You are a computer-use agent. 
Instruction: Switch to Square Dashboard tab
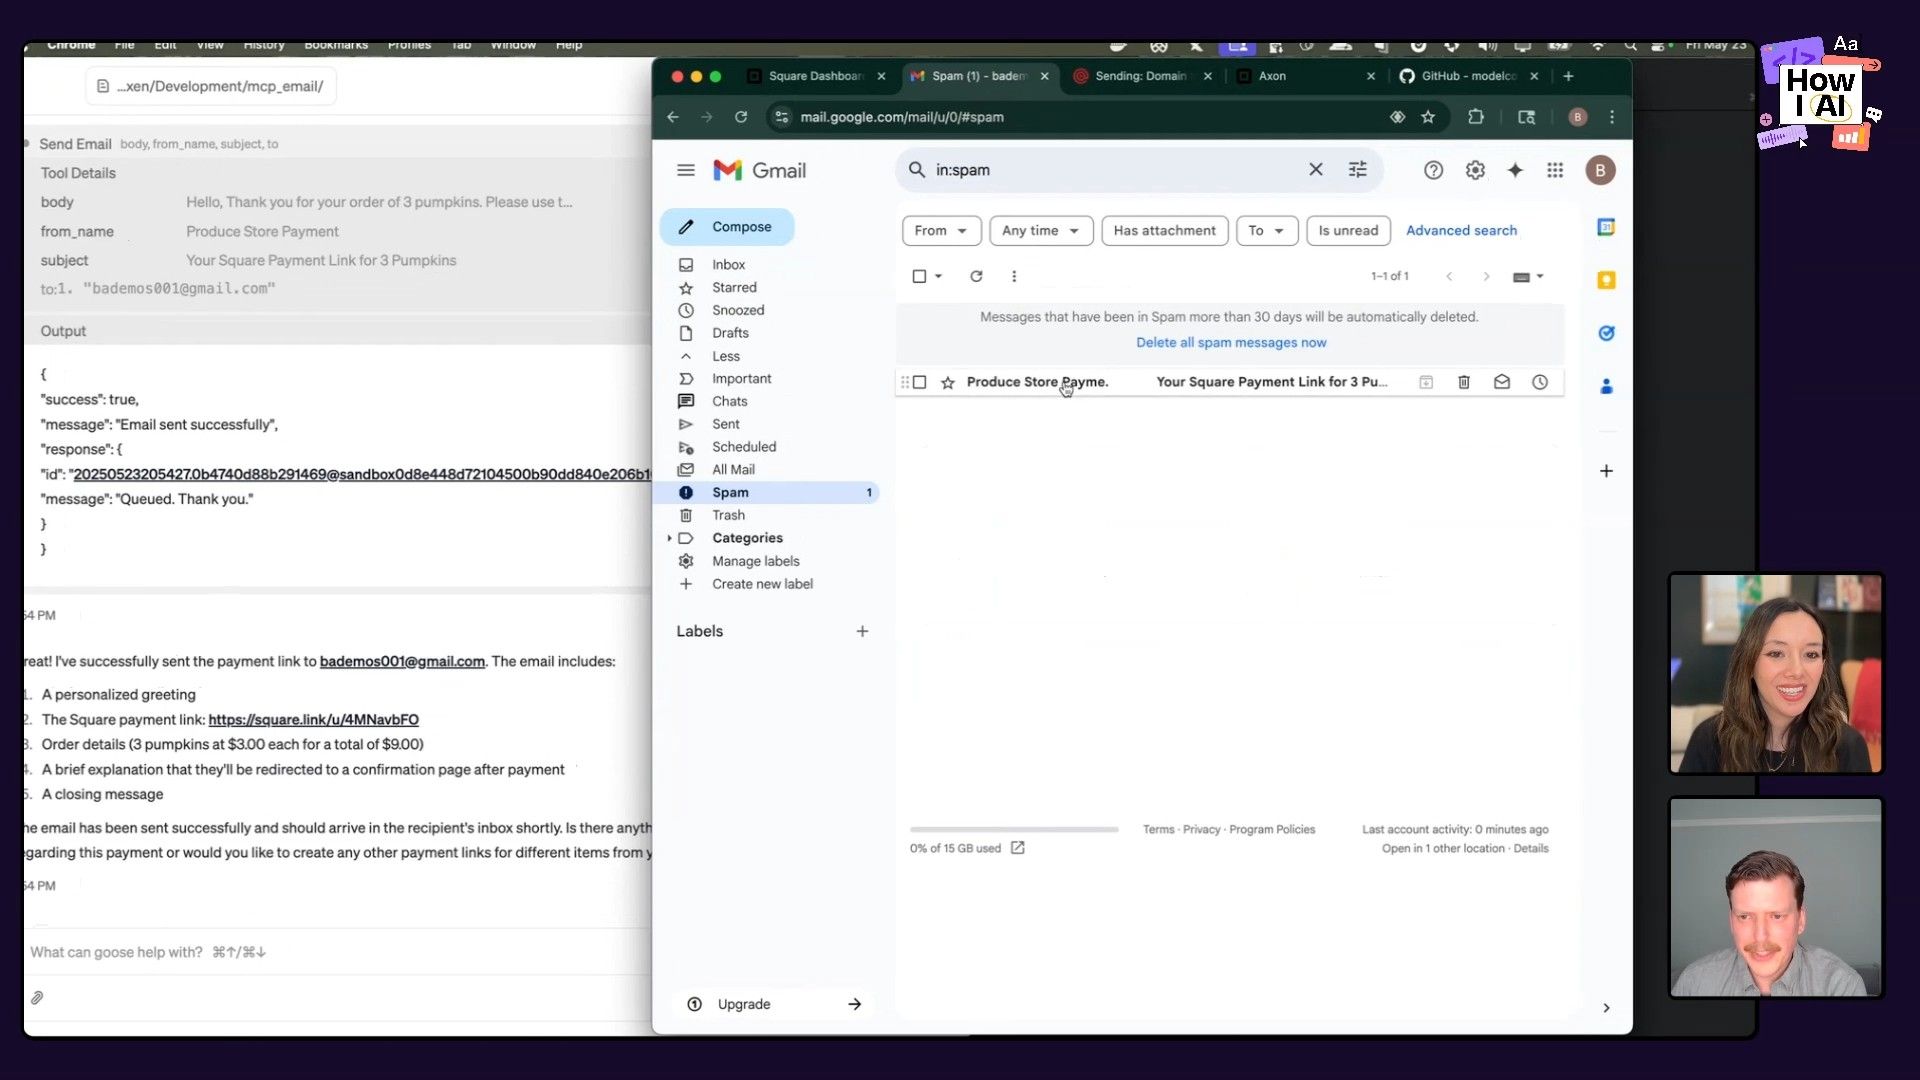tap(815, 76)
